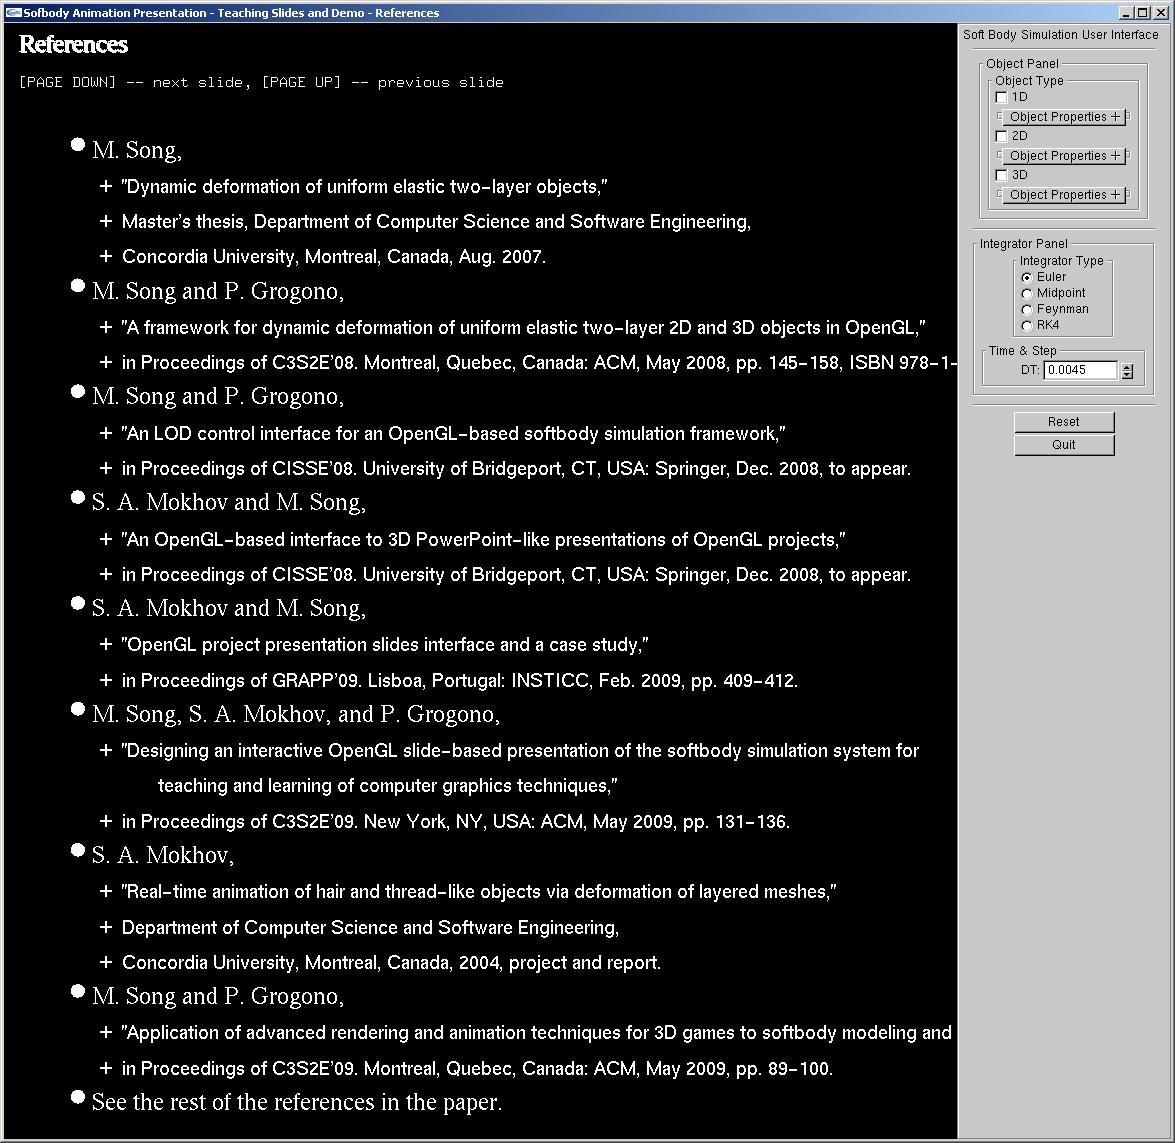Viewport: 1175px width, 1143px height.
Task: Click 'See the rest of the references' line
Action: click(297, 1103)
